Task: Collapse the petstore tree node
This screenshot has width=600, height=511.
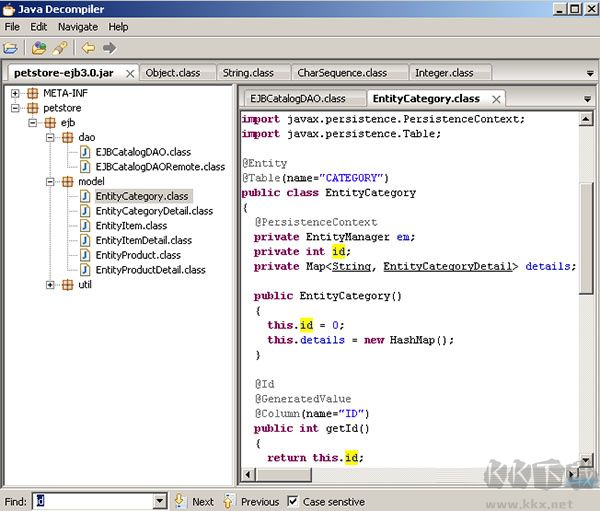Action: pyautogui.click(x=15, y=108)
